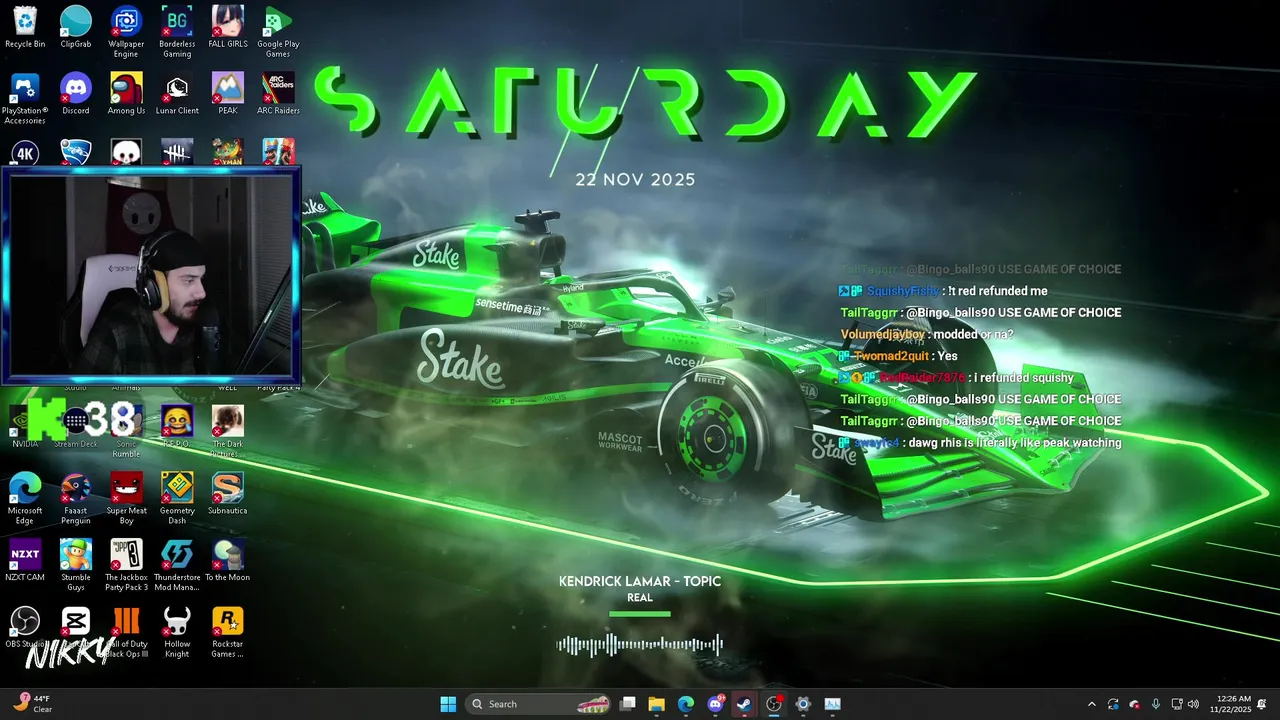Select the CapCut desktop icon

76,627
